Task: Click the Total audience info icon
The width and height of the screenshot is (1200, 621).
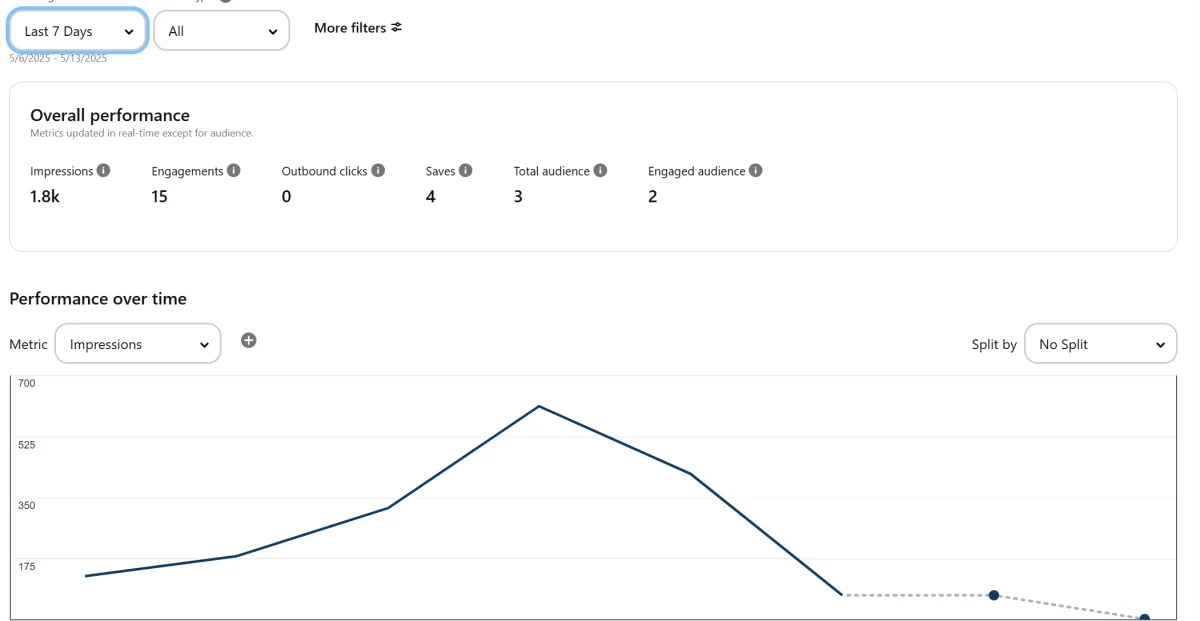Action: [x=600, y=171]
